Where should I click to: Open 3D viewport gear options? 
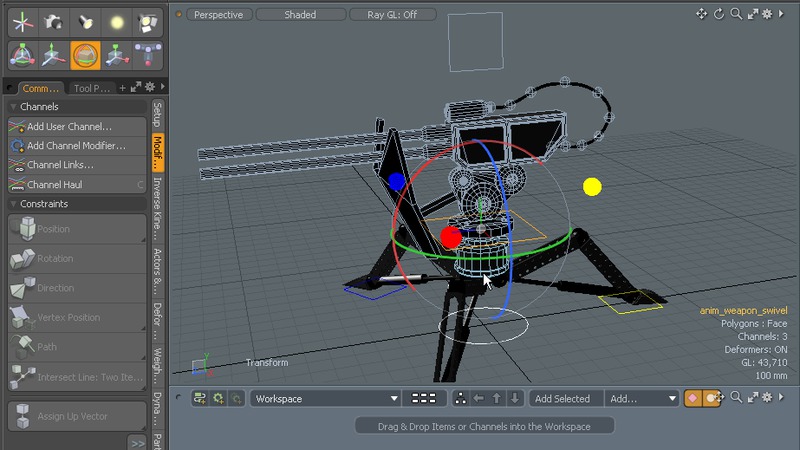(x=767, y=14)
